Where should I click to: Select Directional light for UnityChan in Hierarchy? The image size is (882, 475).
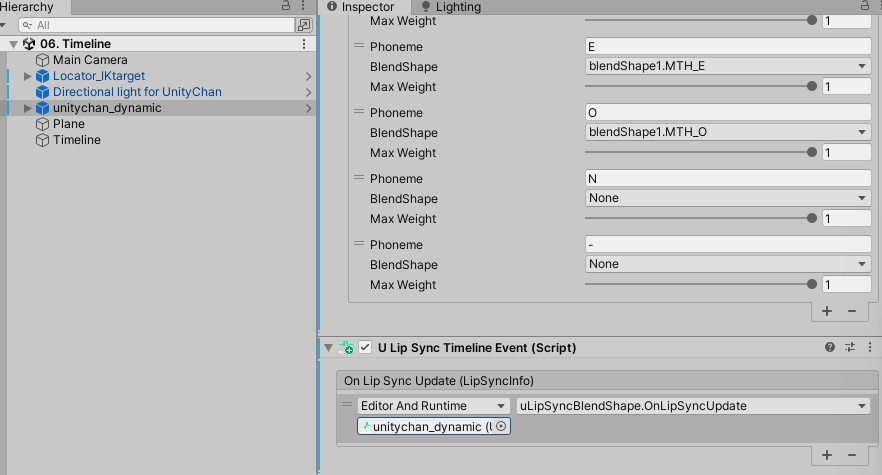[137, 92]
